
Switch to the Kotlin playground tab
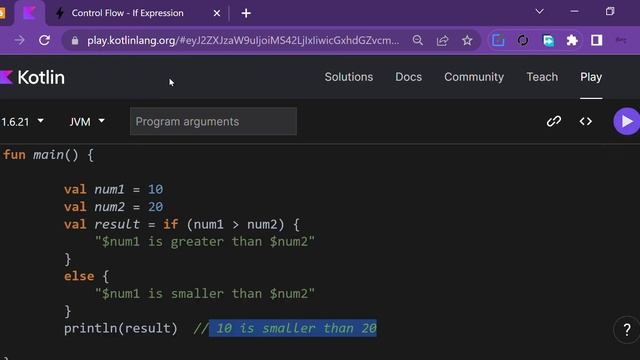(29, 13)
